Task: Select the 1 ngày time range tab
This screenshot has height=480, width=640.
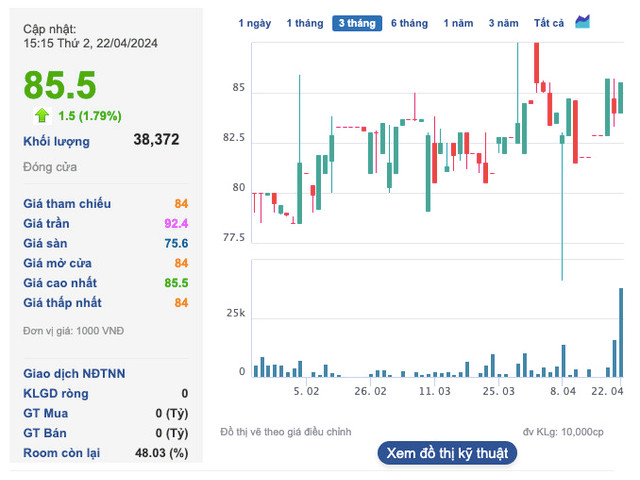Action: pos(254,23)
